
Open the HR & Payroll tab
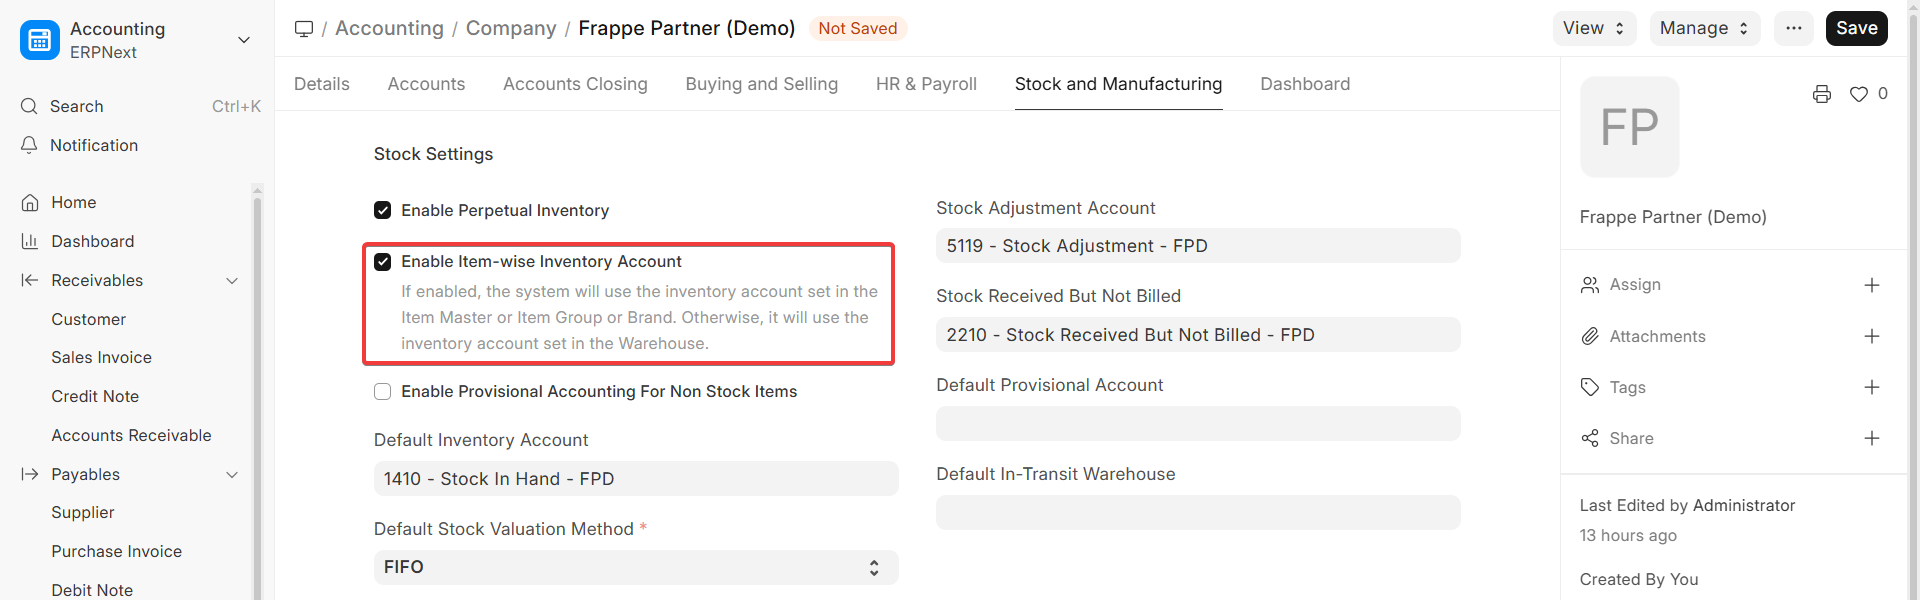tap(926, 84)
